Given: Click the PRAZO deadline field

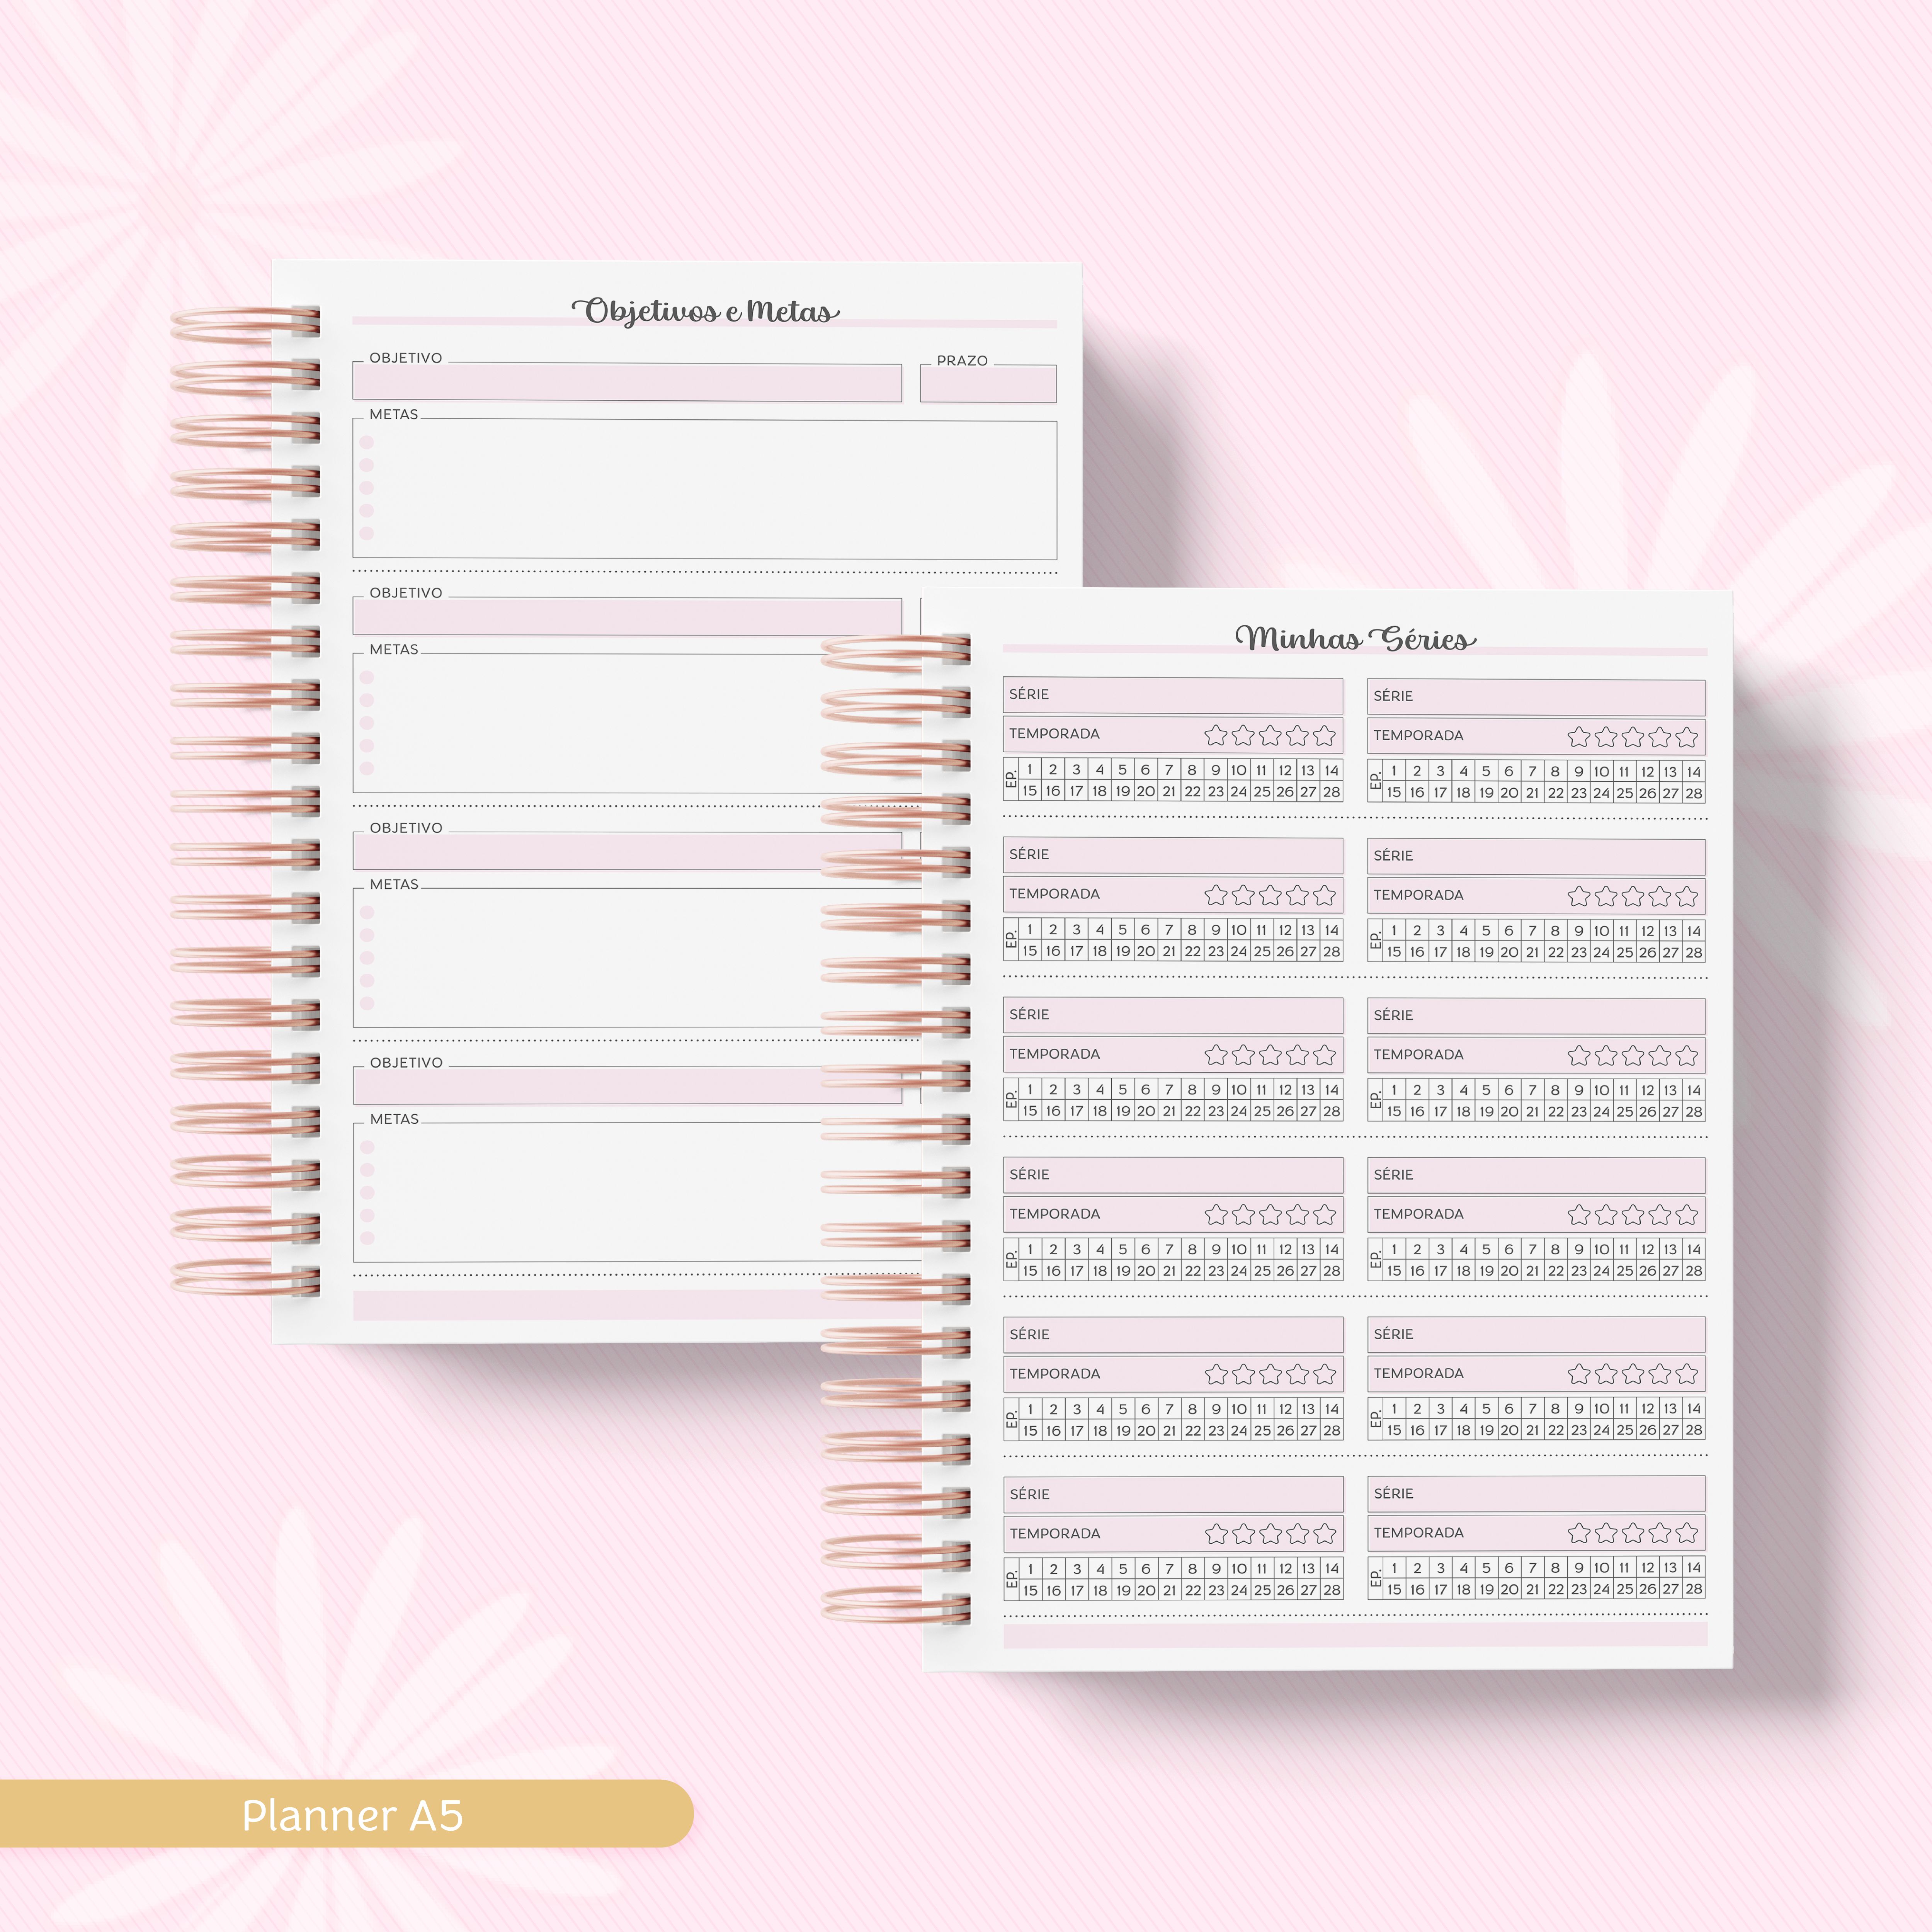Looking at the screenshot, I should pyautogui.click(x=988, y=385).
